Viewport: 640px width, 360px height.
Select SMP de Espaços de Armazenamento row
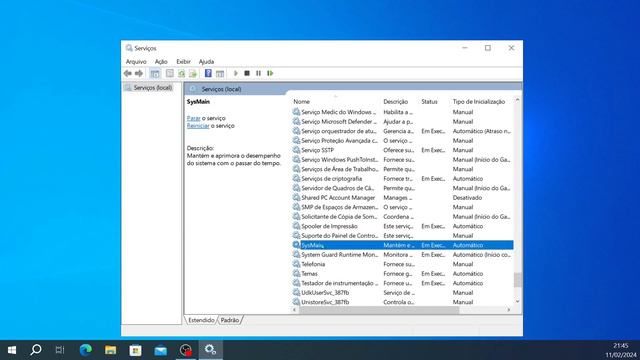[x=402, y=207]
